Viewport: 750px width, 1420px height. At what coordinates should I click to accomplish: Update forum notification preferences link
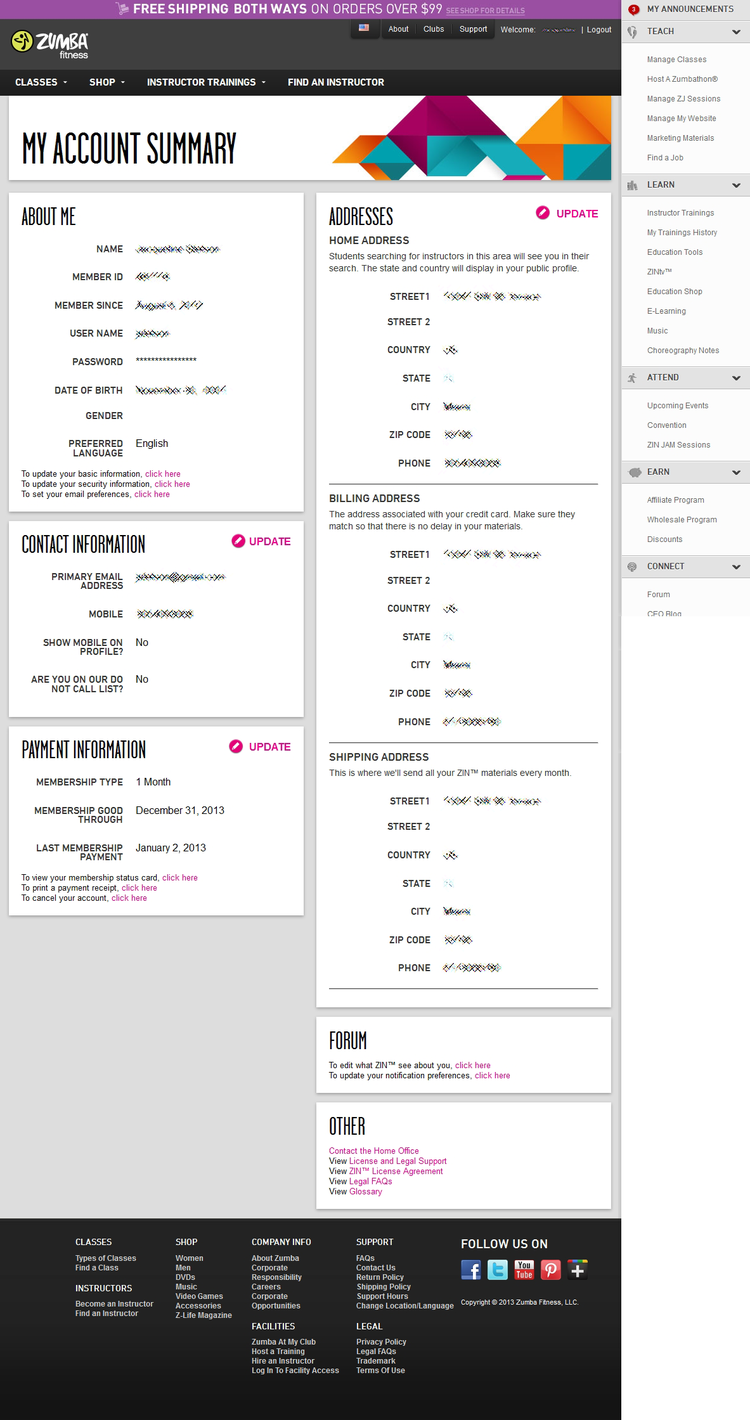click(492, 1076)
